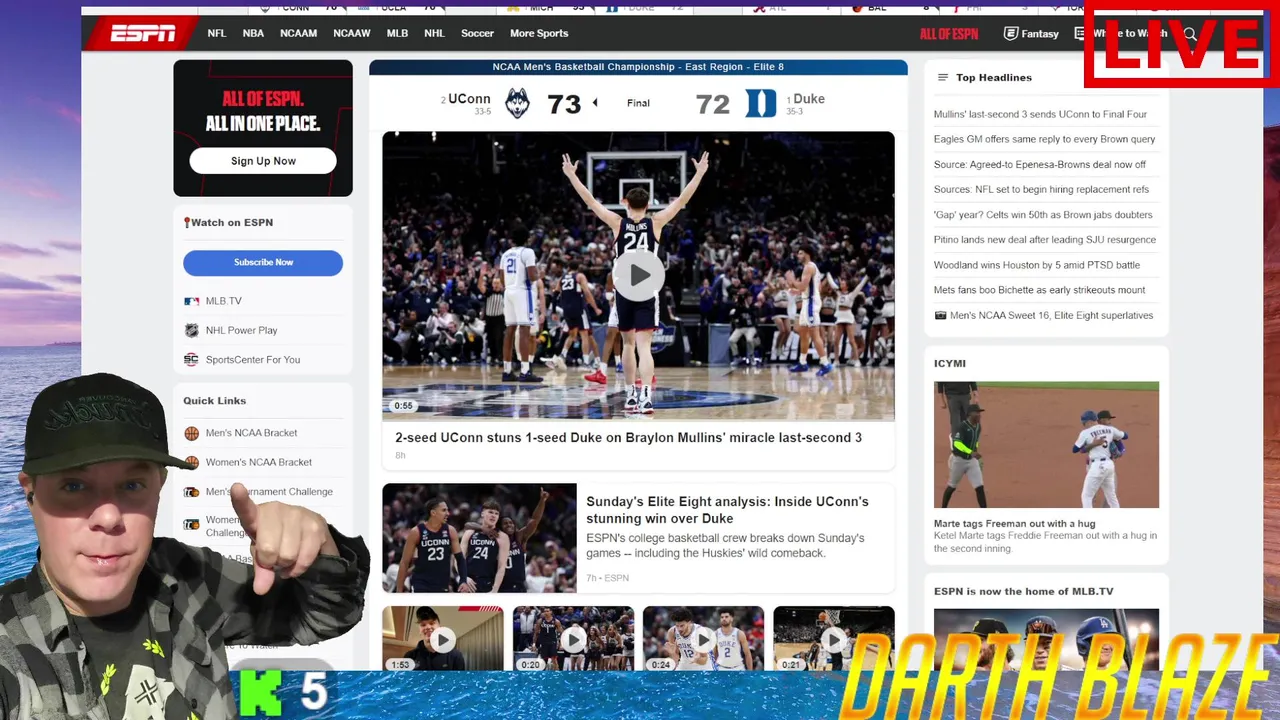This screenshot has width=1280, height=720.
Task: Open Agreed-to Epenesa-Browns deal headline
Action: click(1040, 164)
